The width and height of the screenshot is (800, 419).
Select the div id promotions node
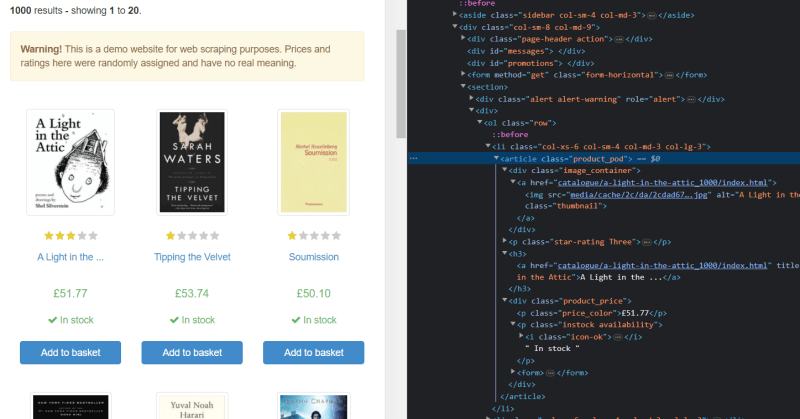pos(531,63)
